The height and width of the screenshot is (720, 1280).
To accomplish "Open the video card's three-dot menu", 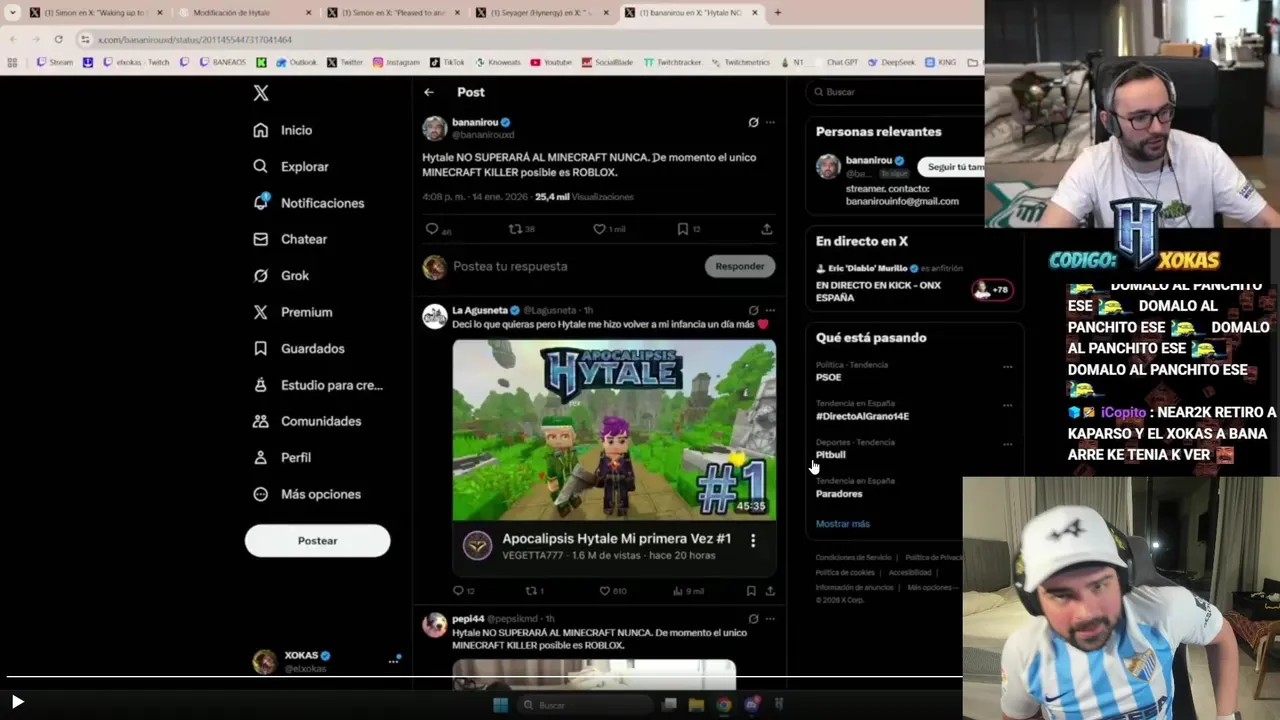I will tap(753, 540).
